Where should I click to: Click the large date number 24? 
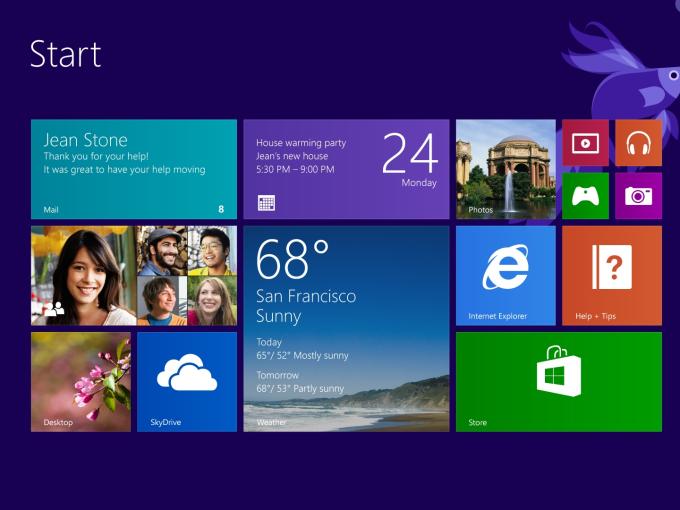pos(410,154)
